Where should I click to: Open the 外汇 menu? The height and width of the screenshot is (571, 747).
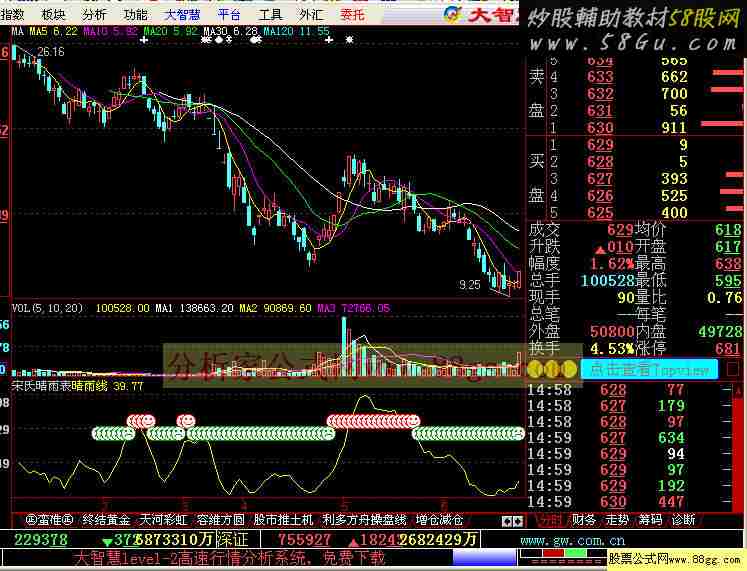312,15
